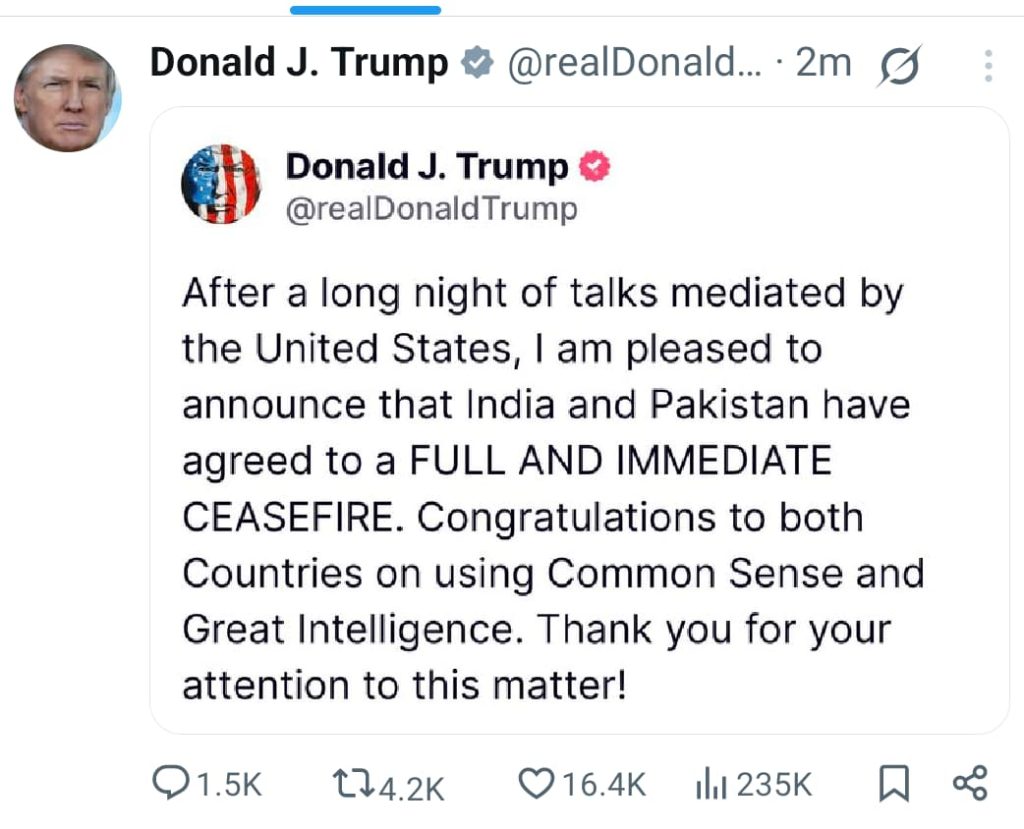Share the post via share icon
The height and width of the screenshot is (829, 1024).
(969, 783)
